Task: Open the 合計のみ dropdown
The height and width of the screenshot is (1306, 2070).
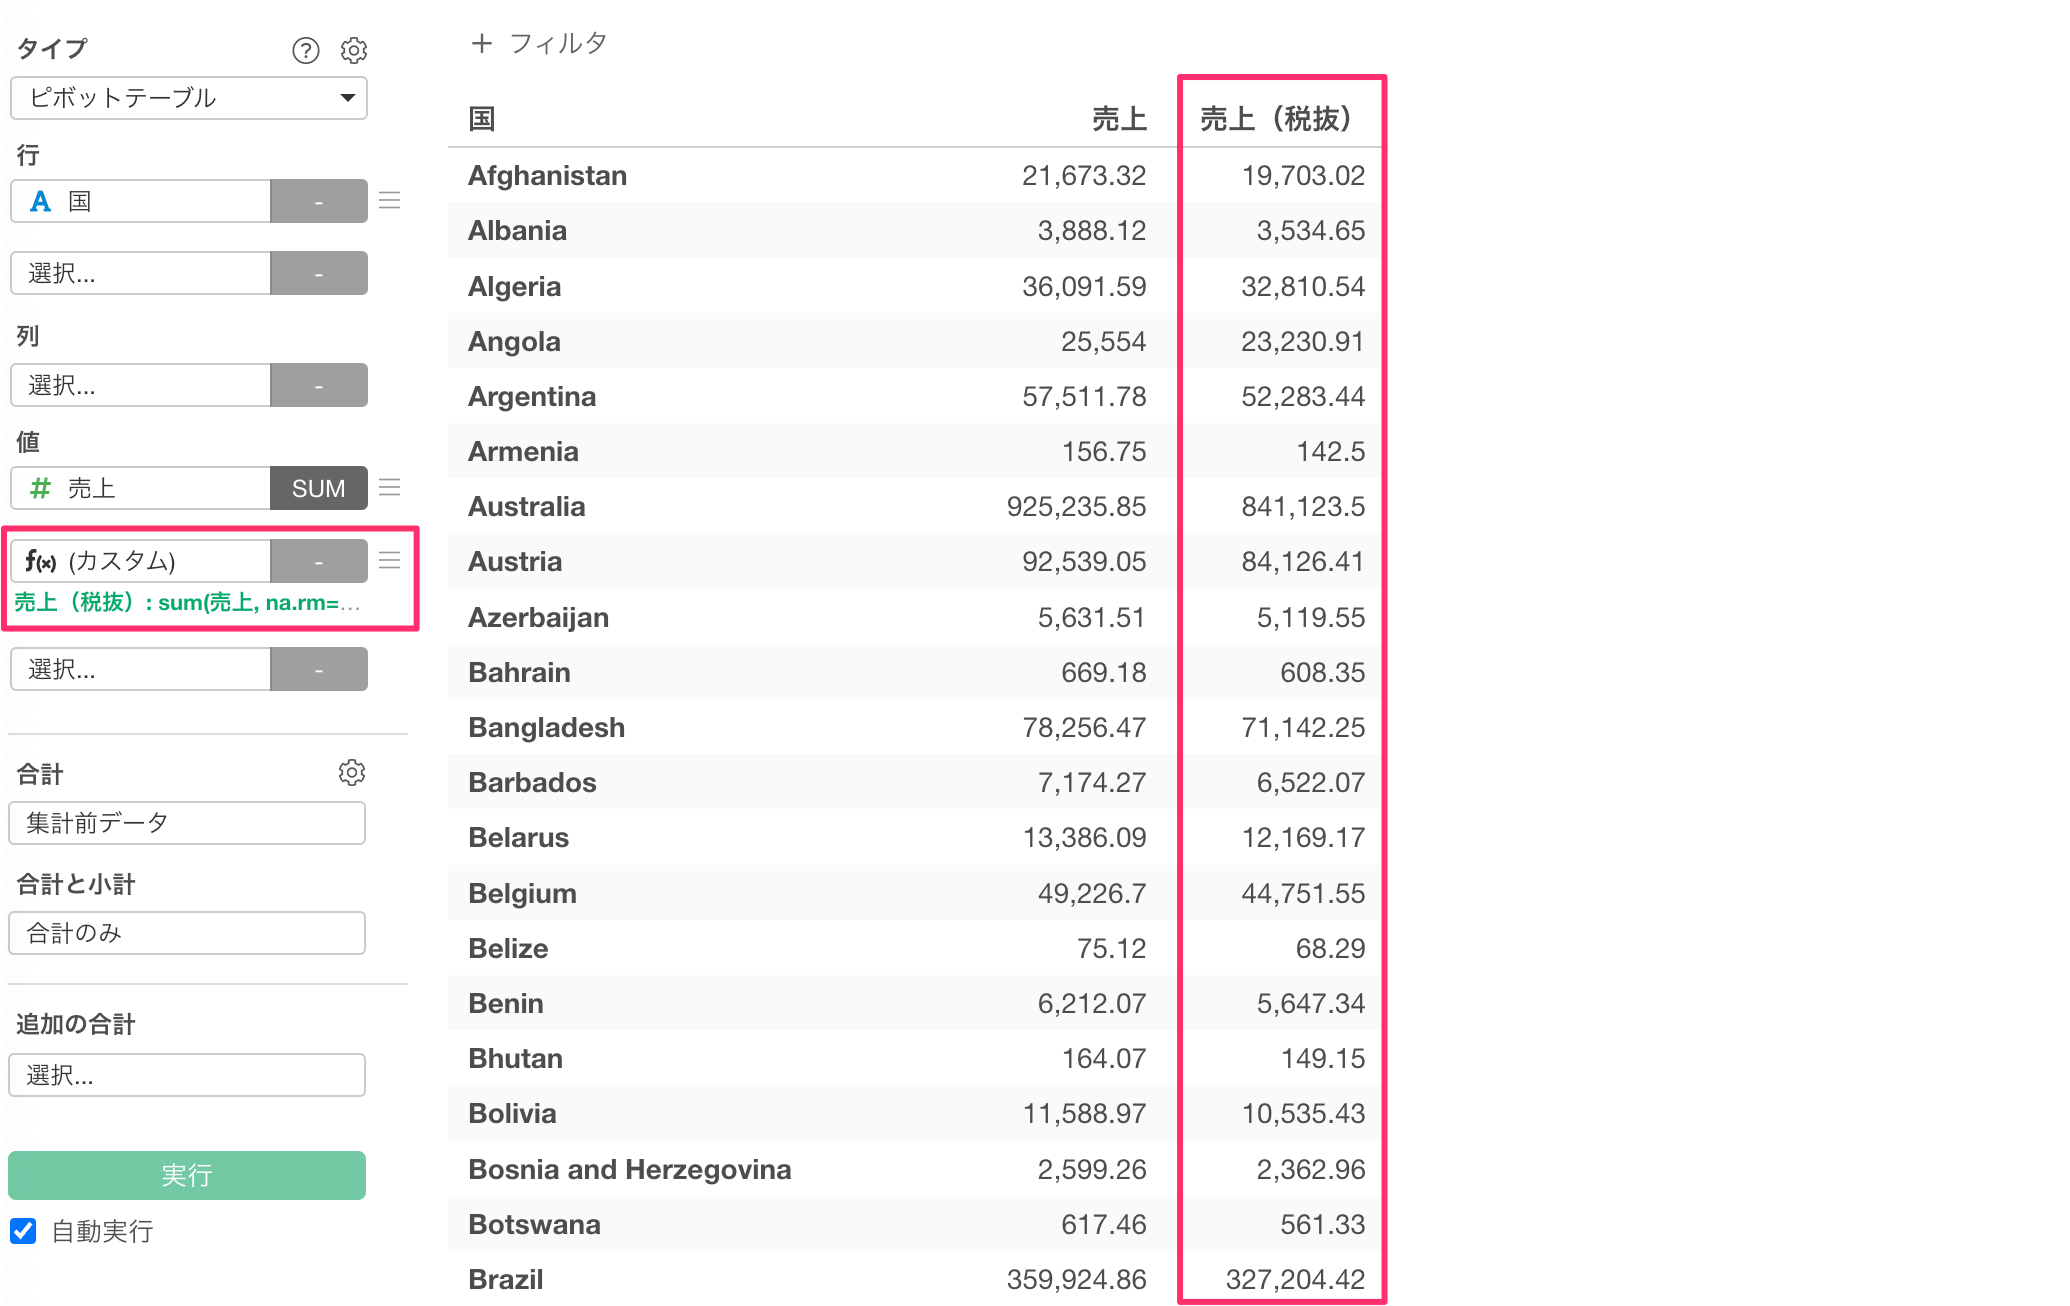Action: [187, 933]
